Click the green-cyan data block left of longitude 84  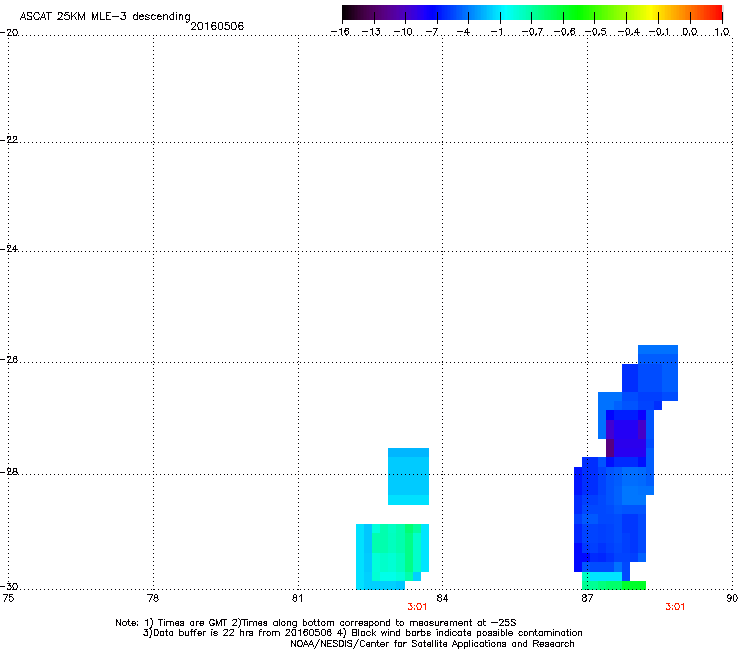[392, 556]
